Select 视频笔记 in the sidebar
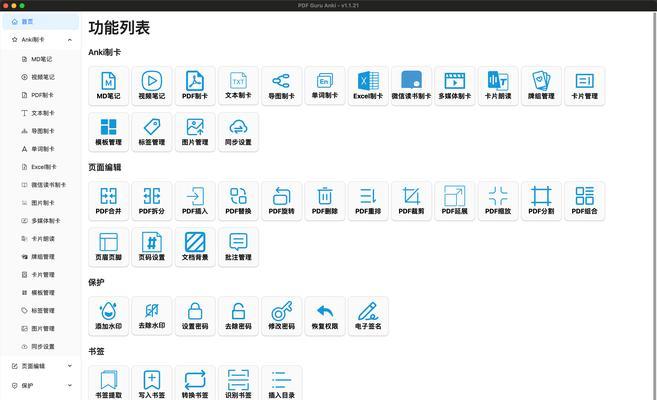657x400 pixels. 41,77
